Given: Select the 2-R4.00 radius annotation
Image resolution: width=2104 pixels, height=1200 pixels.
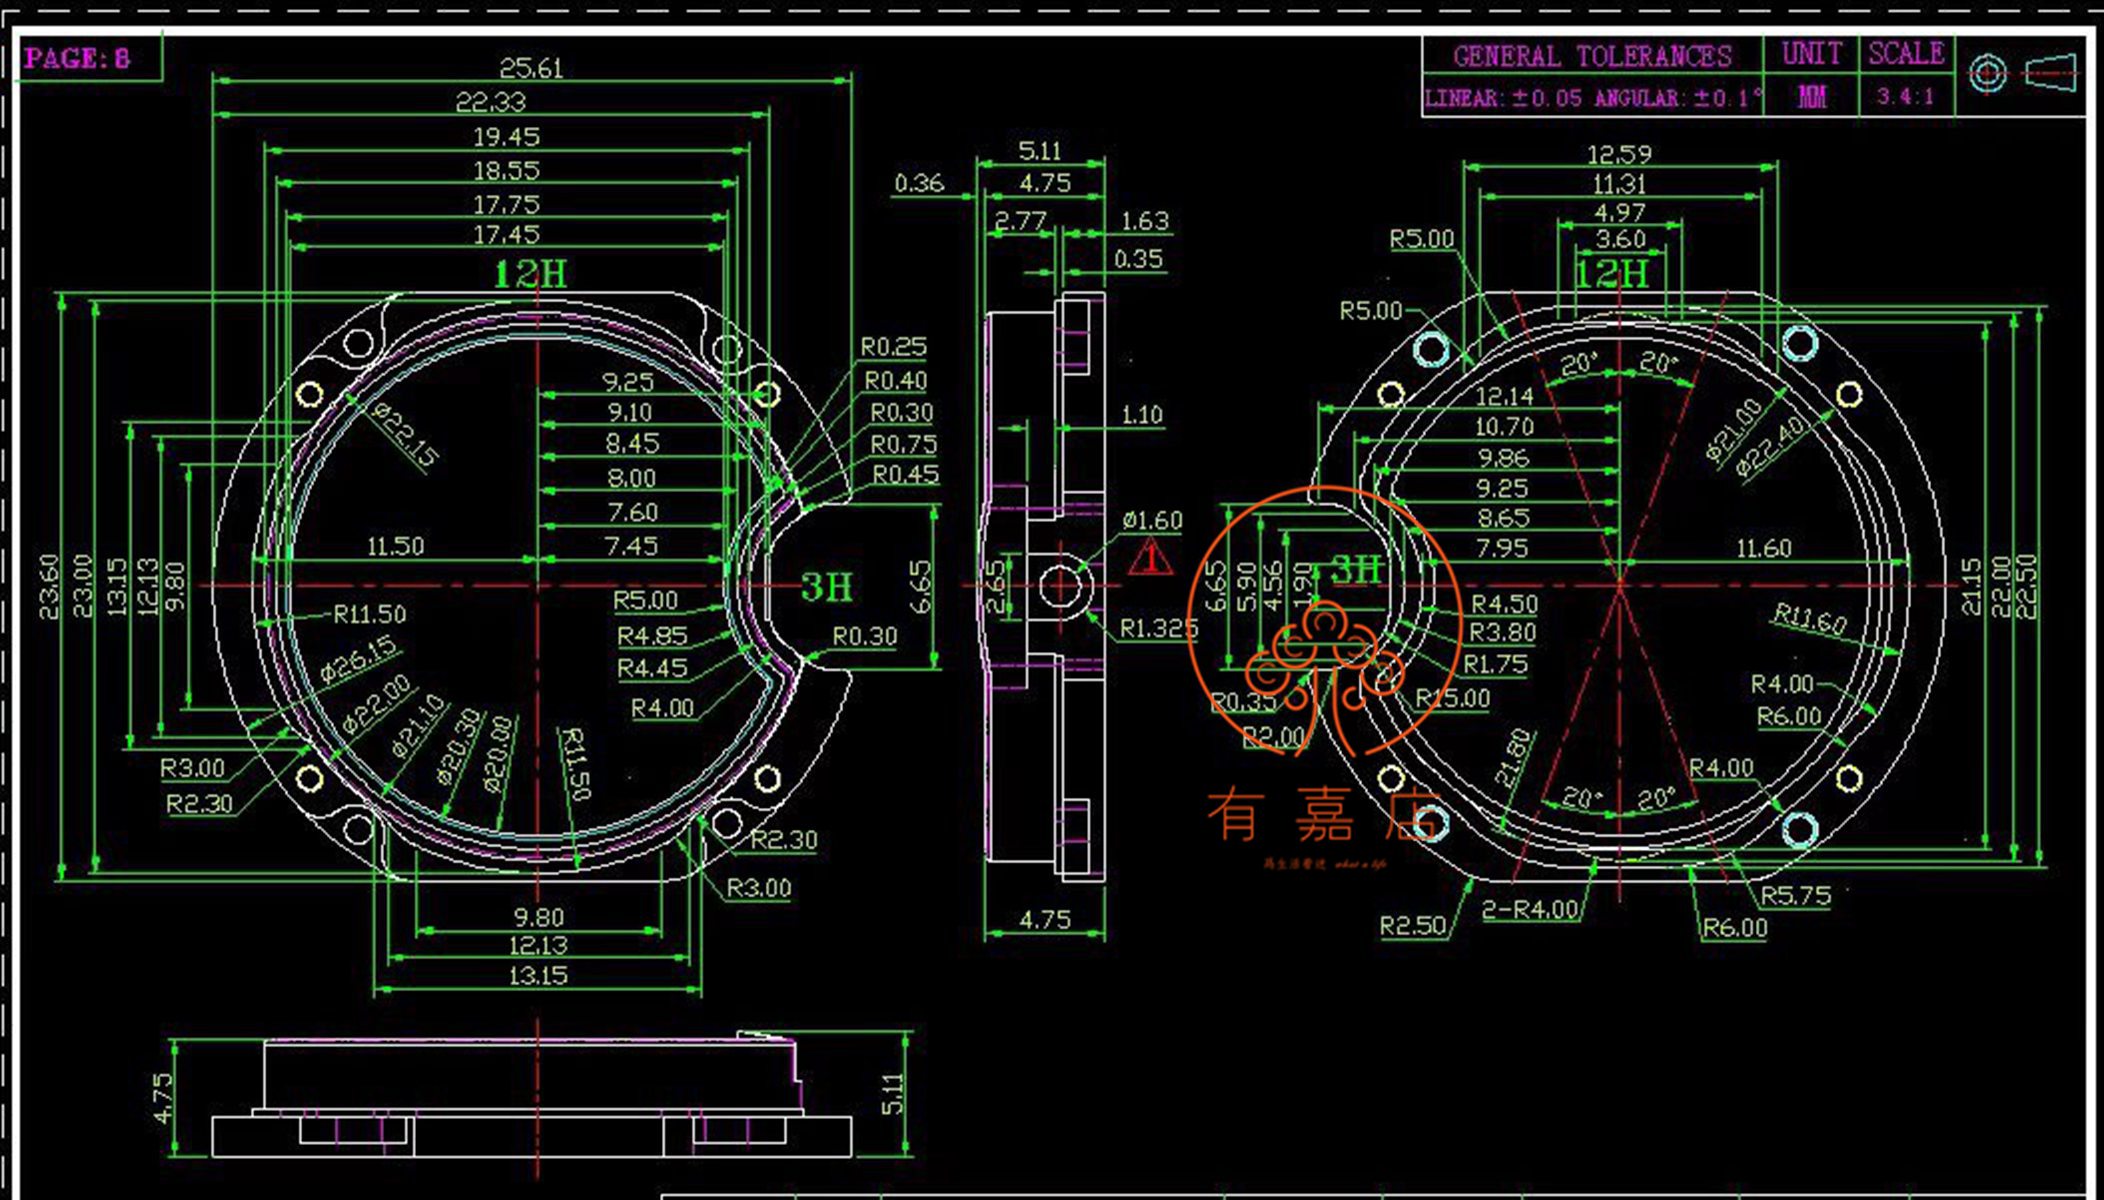Looking at the screenshot, I should point(1529,909).
